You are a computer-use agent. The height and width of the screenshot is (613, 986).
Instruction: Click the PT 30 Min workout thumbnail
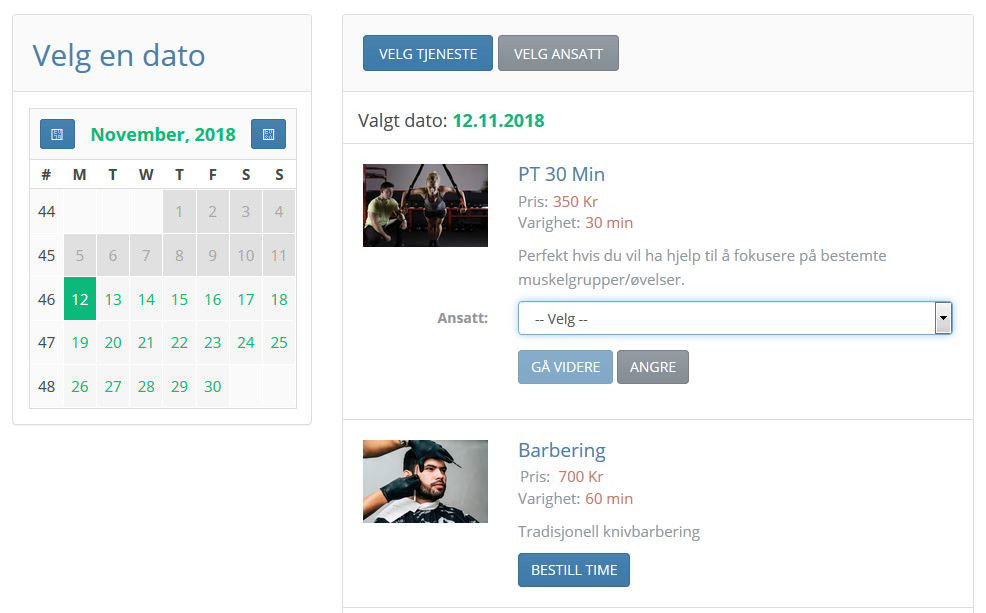425,205
